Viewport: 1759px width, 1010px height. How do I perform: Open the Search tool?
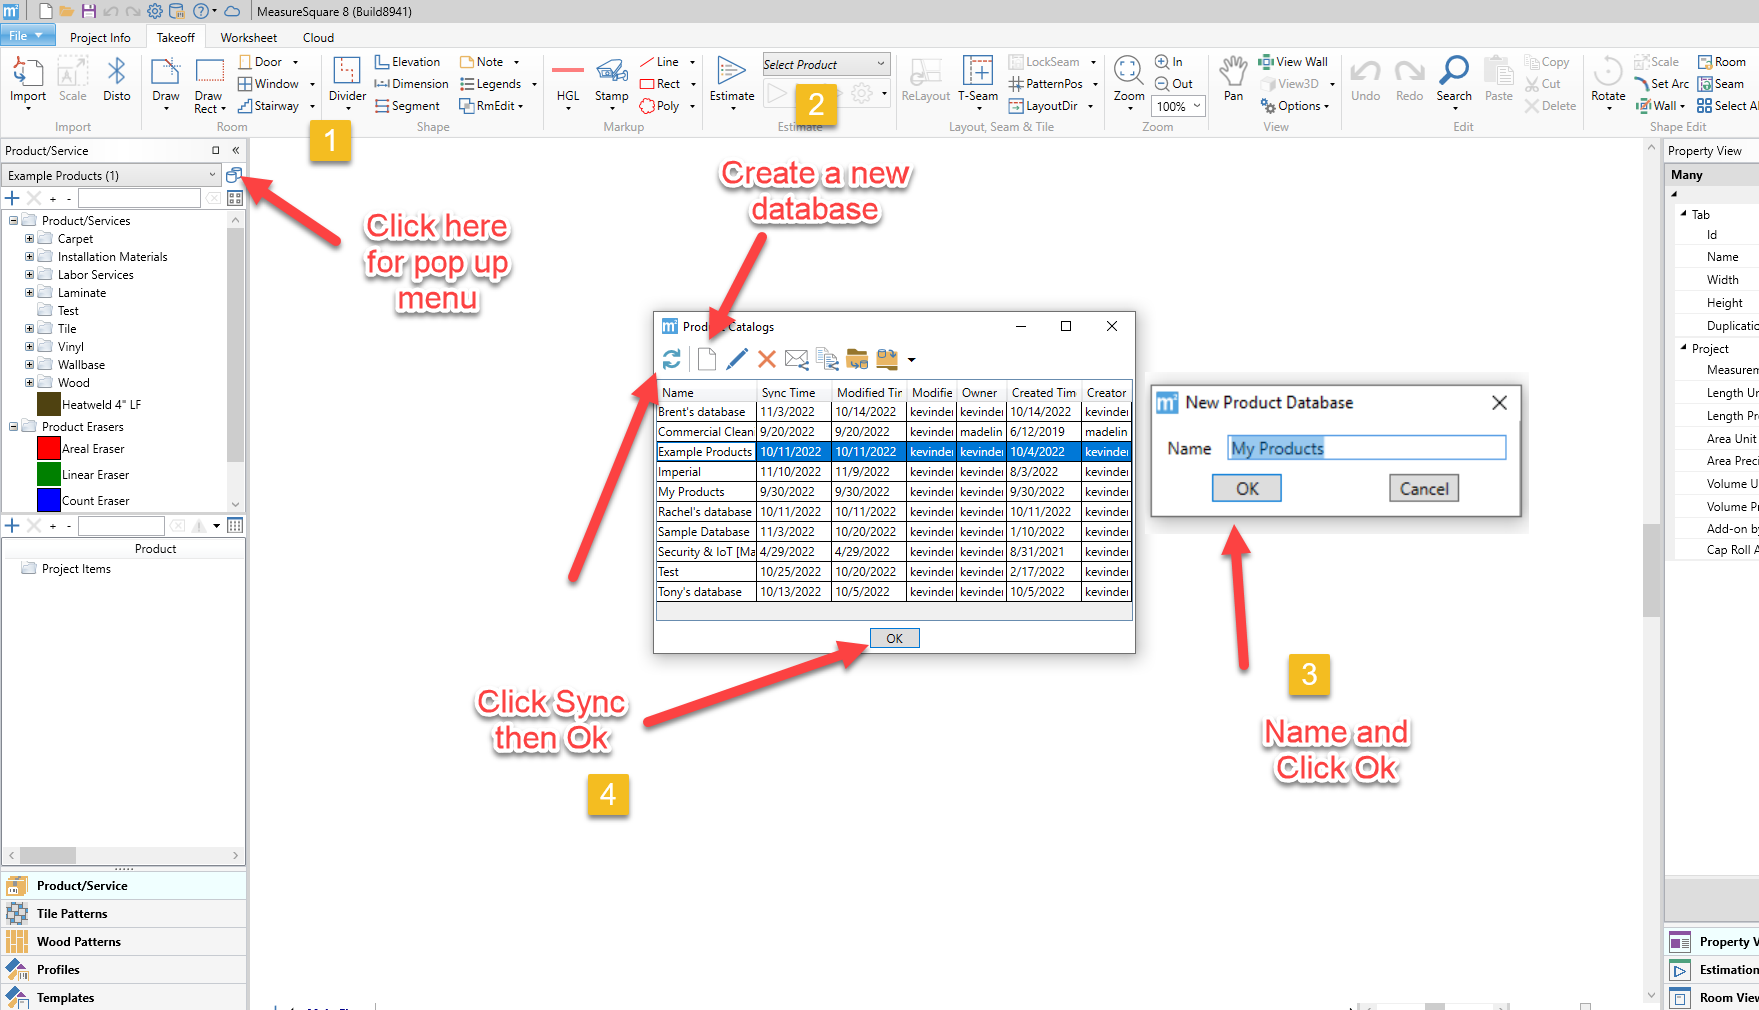[1454, 80]
